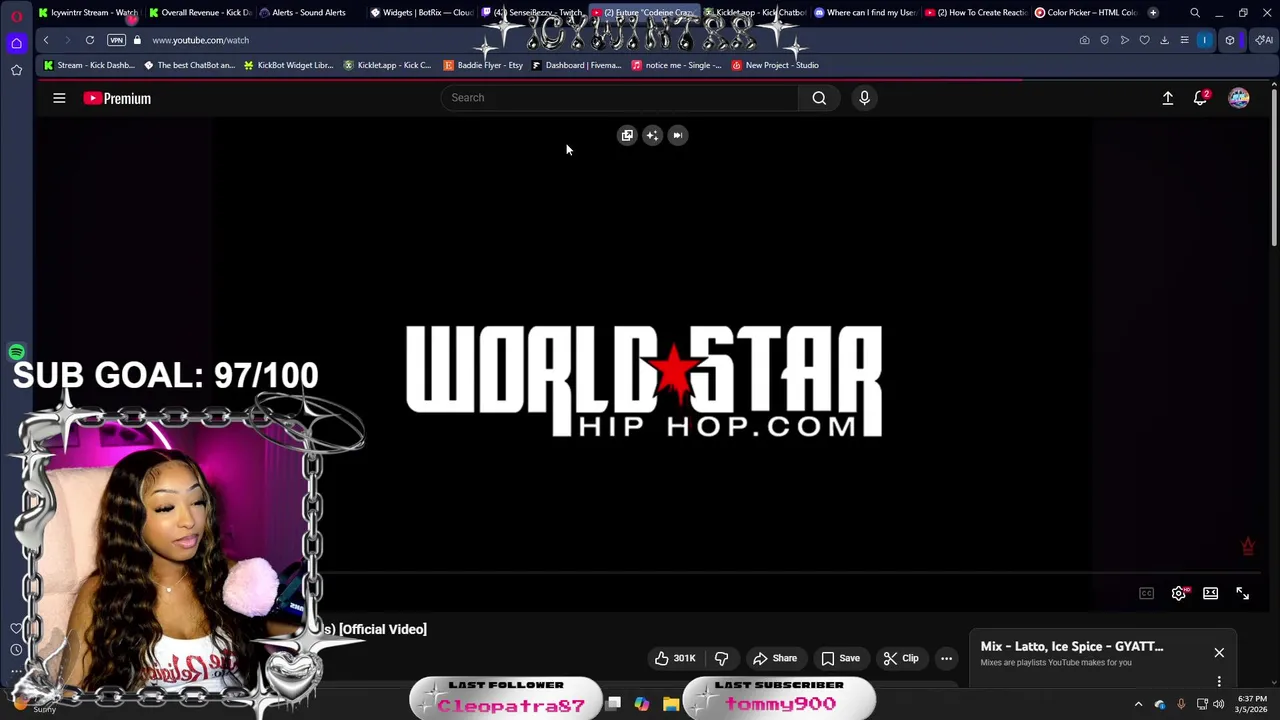Open Spotify in the Opera sidebar
Screen dimensions: 1280x720
pyautogui.click(x=16, y=352)
